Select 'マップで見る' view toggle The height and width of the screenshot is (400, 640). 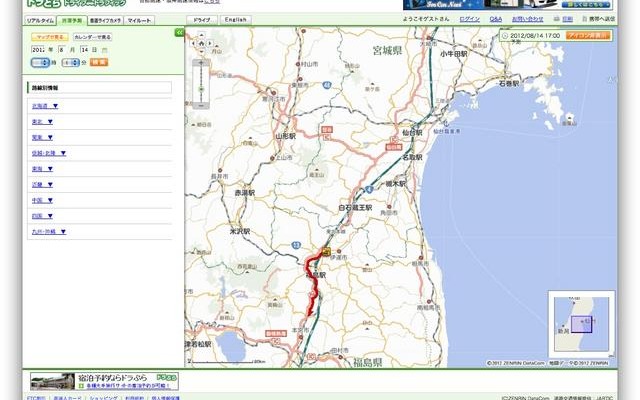click(x=48, y=36)
